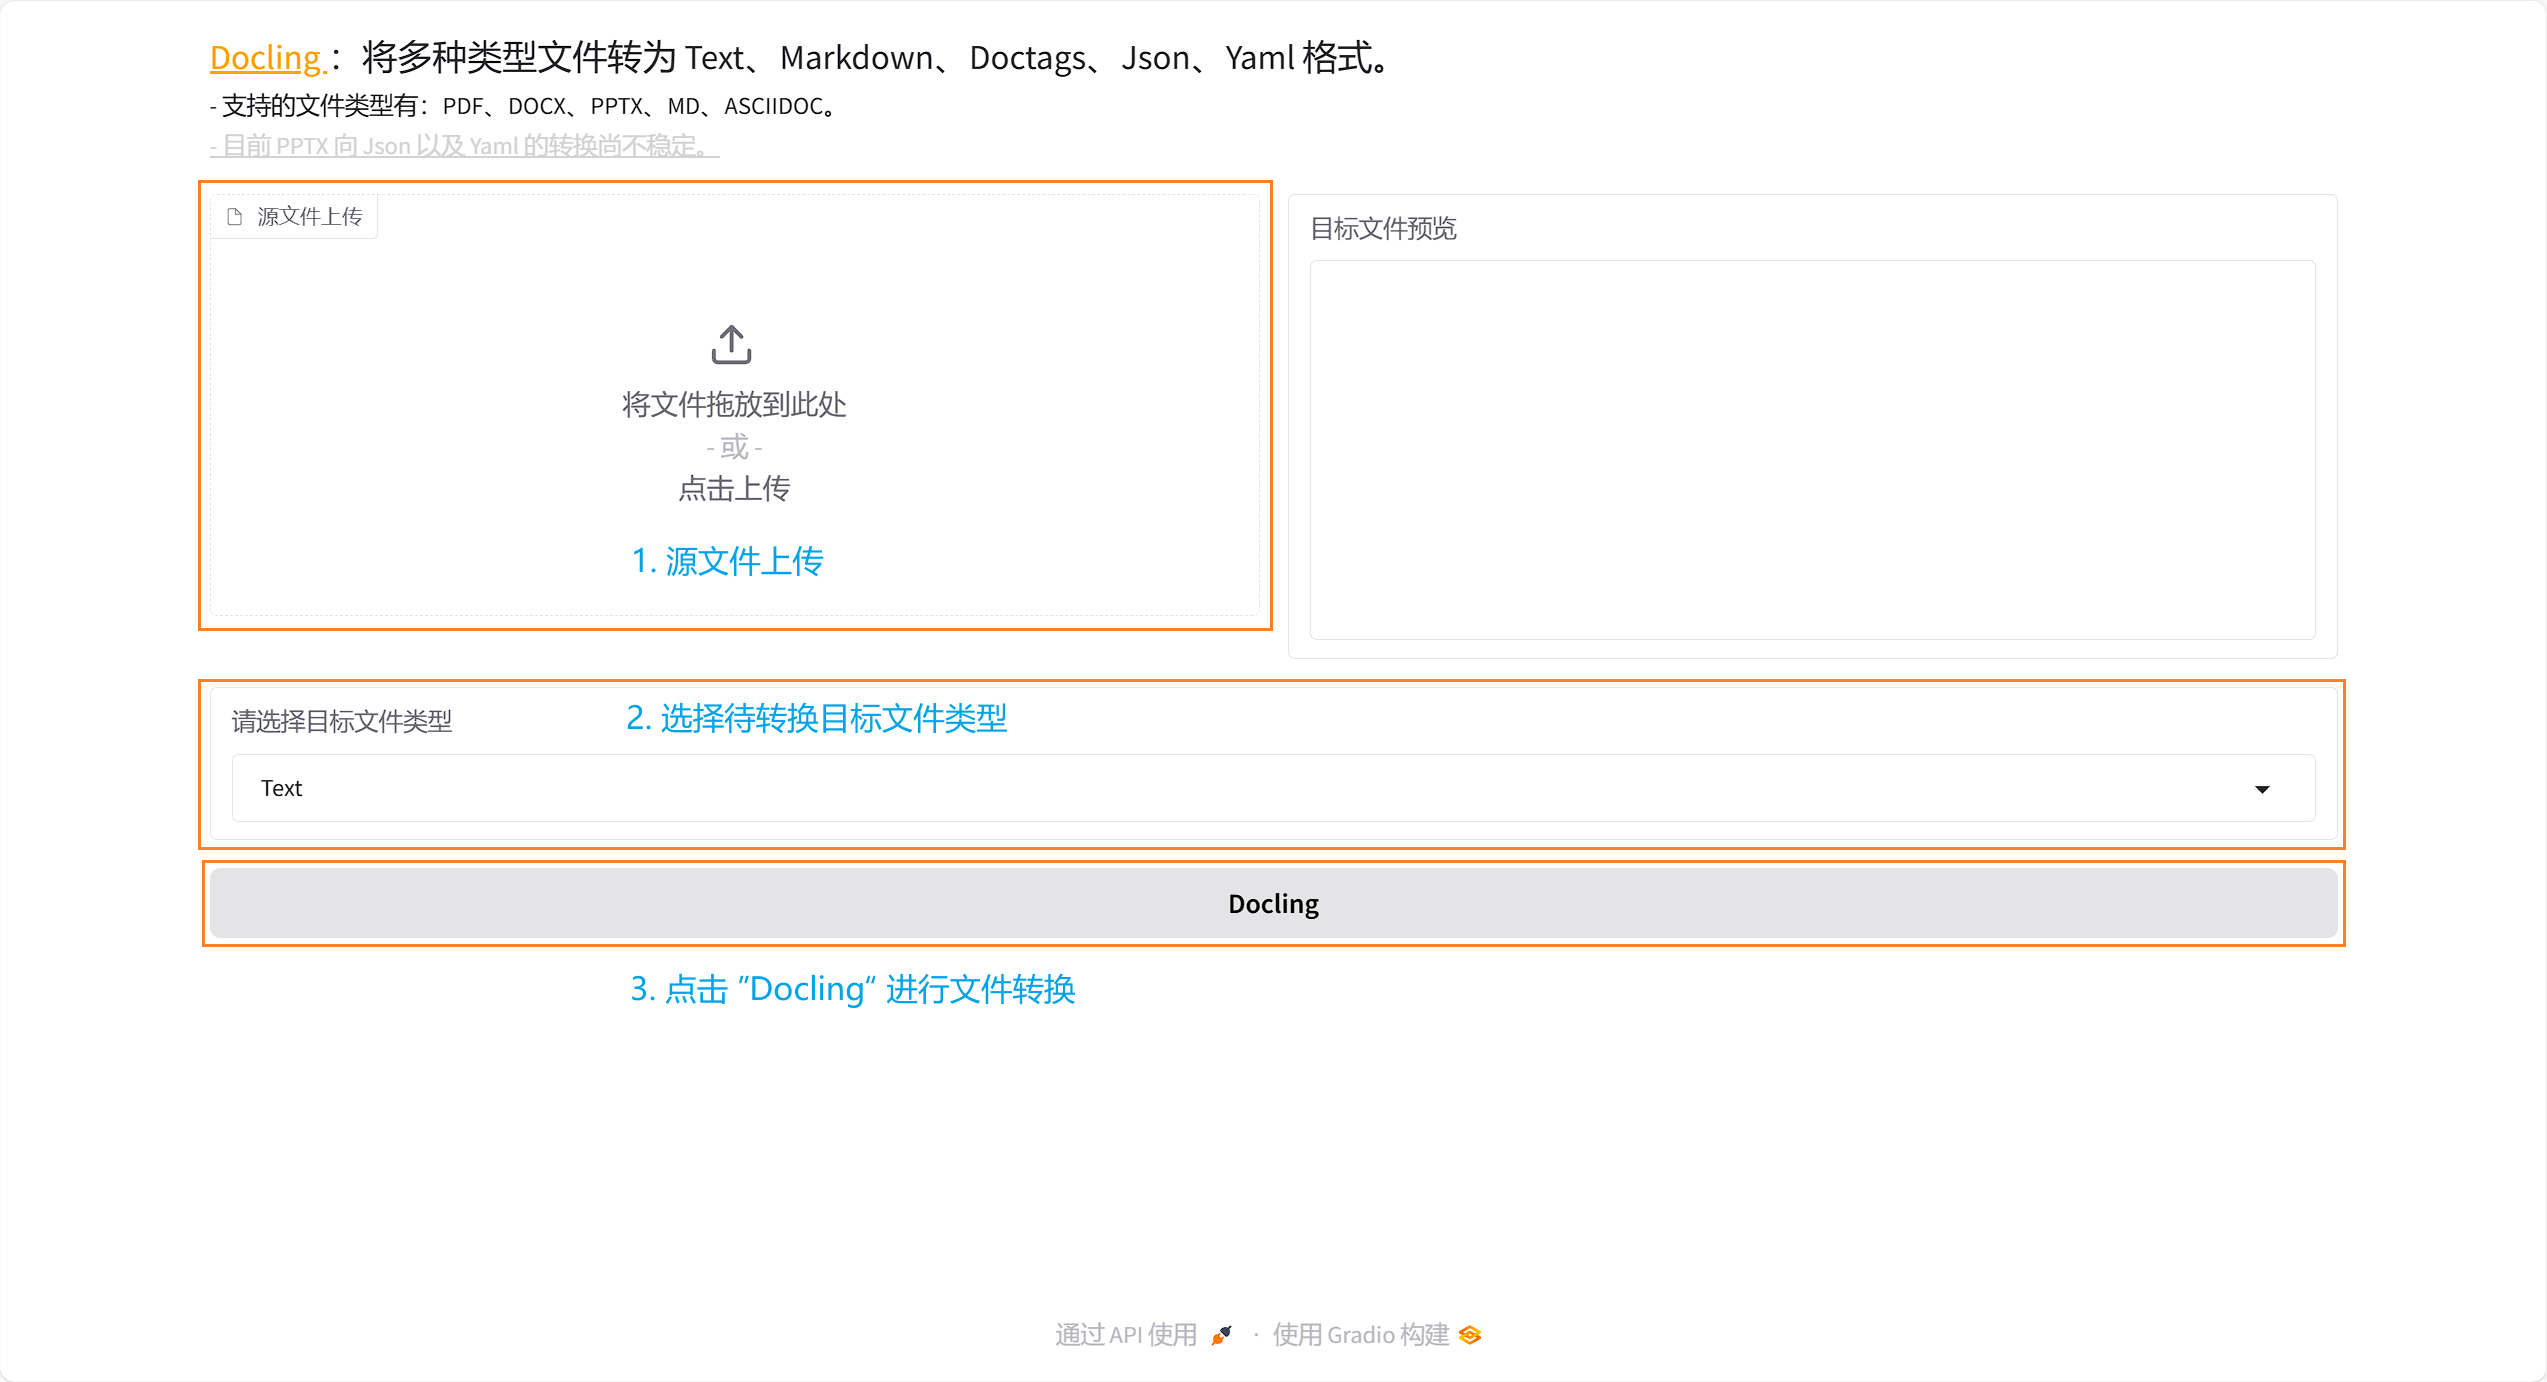Open the 通过 API 使用 link
Image resolution: width=2547 pixels, height=1382 pixels.
coord(1144,1335)
